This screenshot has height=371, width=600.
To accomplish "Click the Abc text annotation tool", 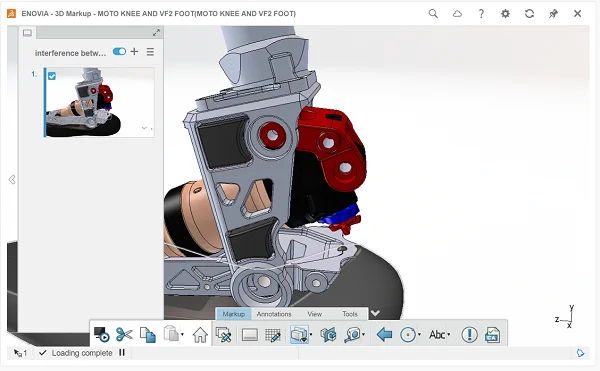I will tap(437, 335).
